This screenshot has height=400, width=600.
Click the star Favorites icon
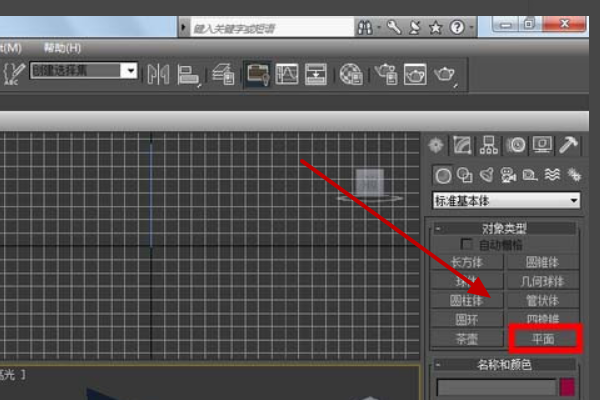pos(435,28)
